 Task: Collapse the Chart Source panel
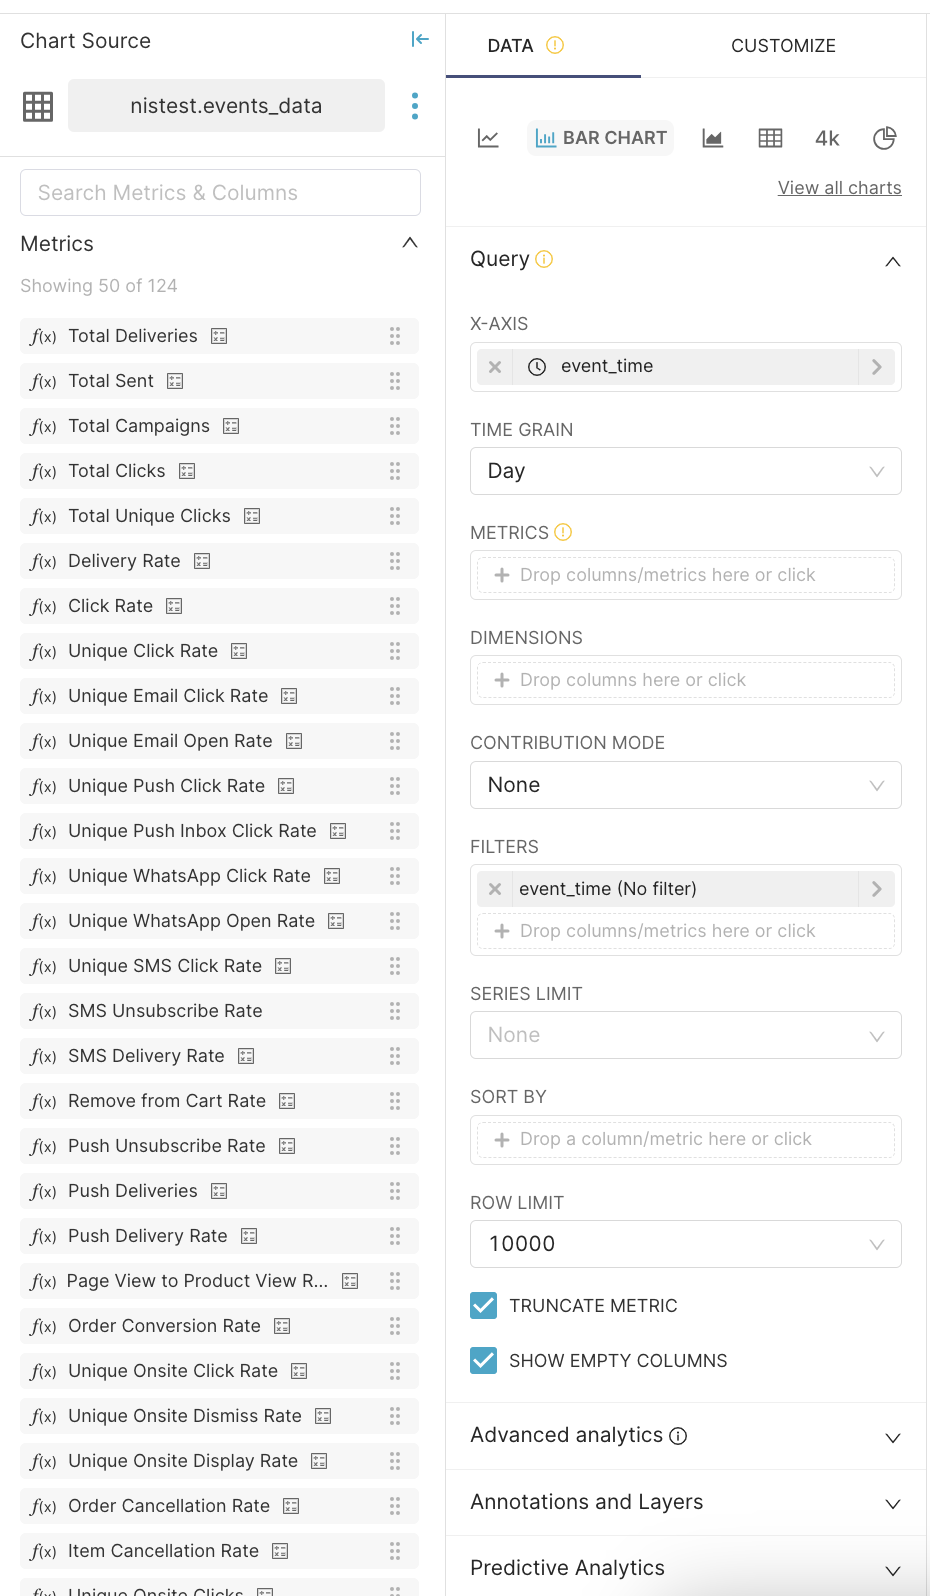pyautogui.click(x=420, y=39)
